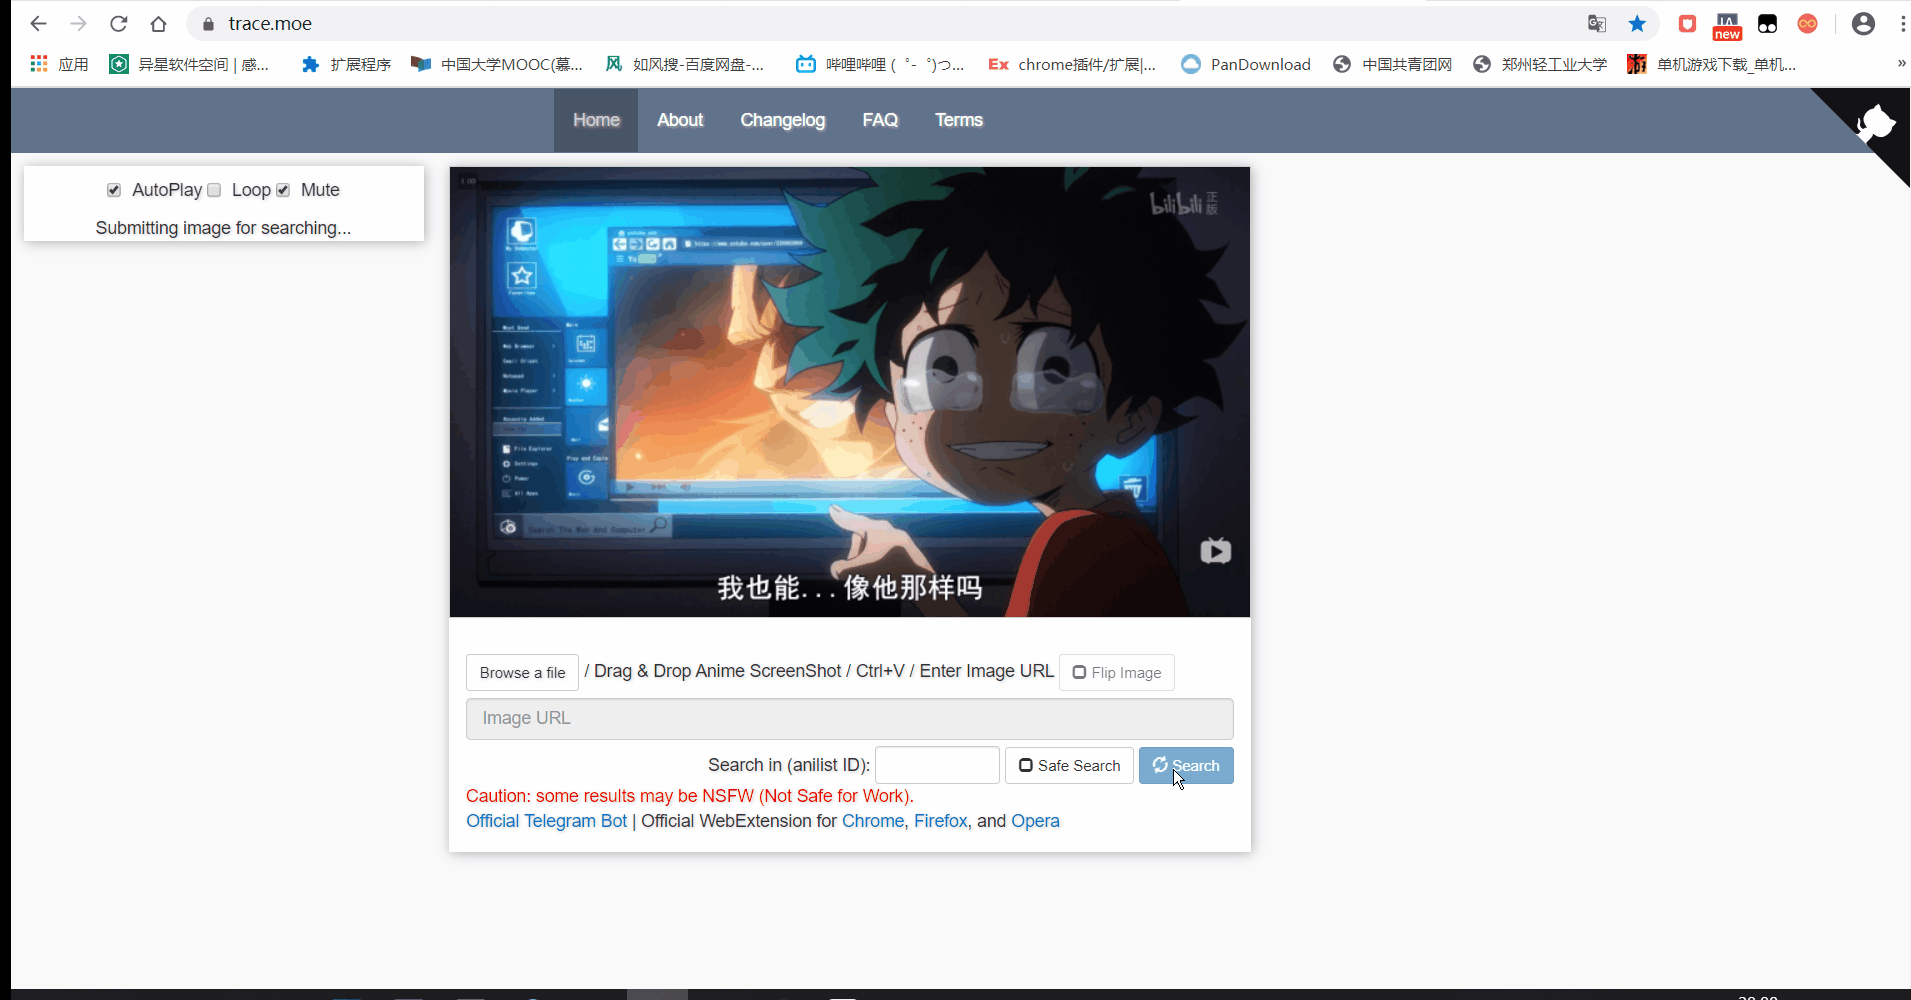Open the red infinity extension icon

[x=1808, y=24]
